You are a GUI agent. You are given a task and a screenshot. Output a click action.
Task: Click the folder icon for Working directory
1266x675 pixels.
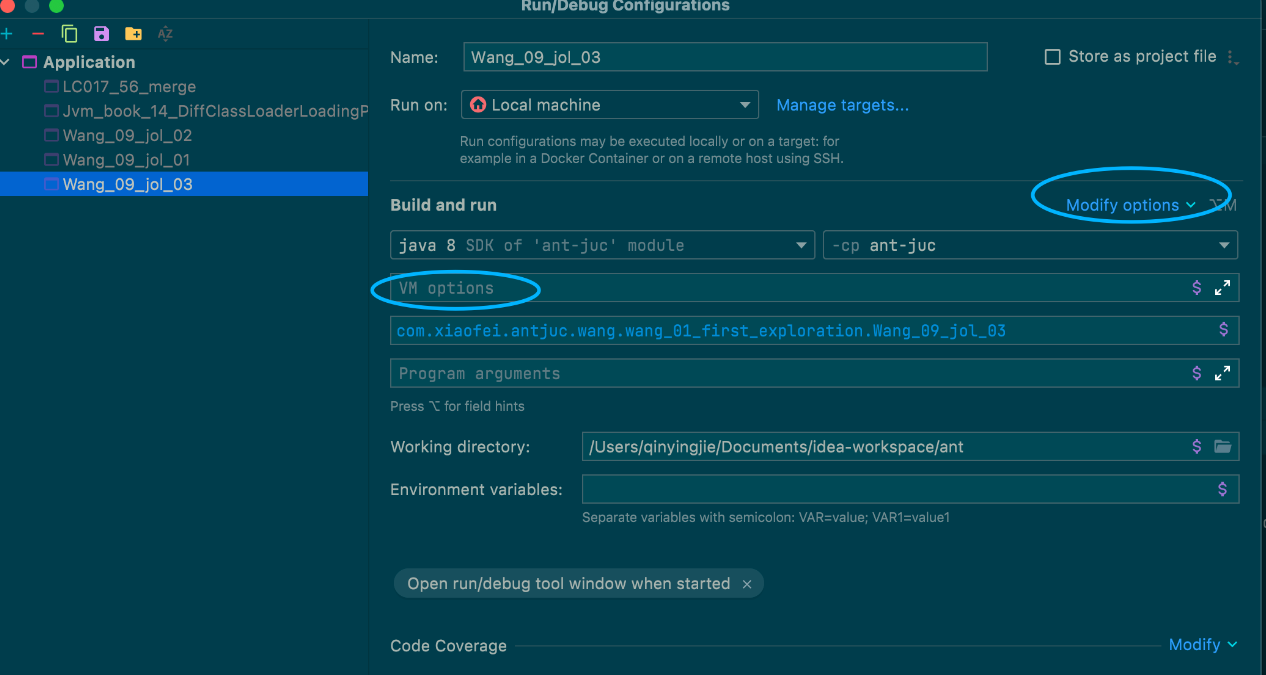pos(1222,447)
